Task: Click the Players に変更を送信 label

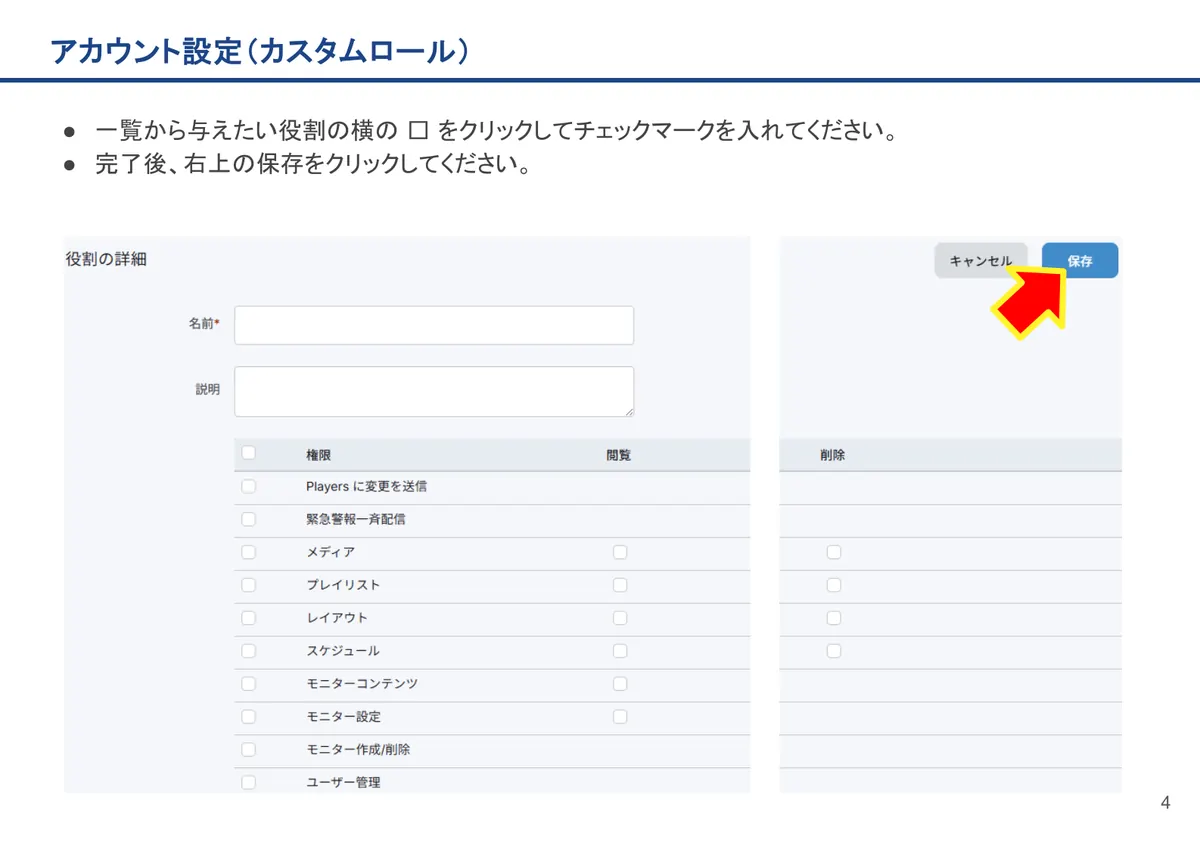Action: click(366, 486)
